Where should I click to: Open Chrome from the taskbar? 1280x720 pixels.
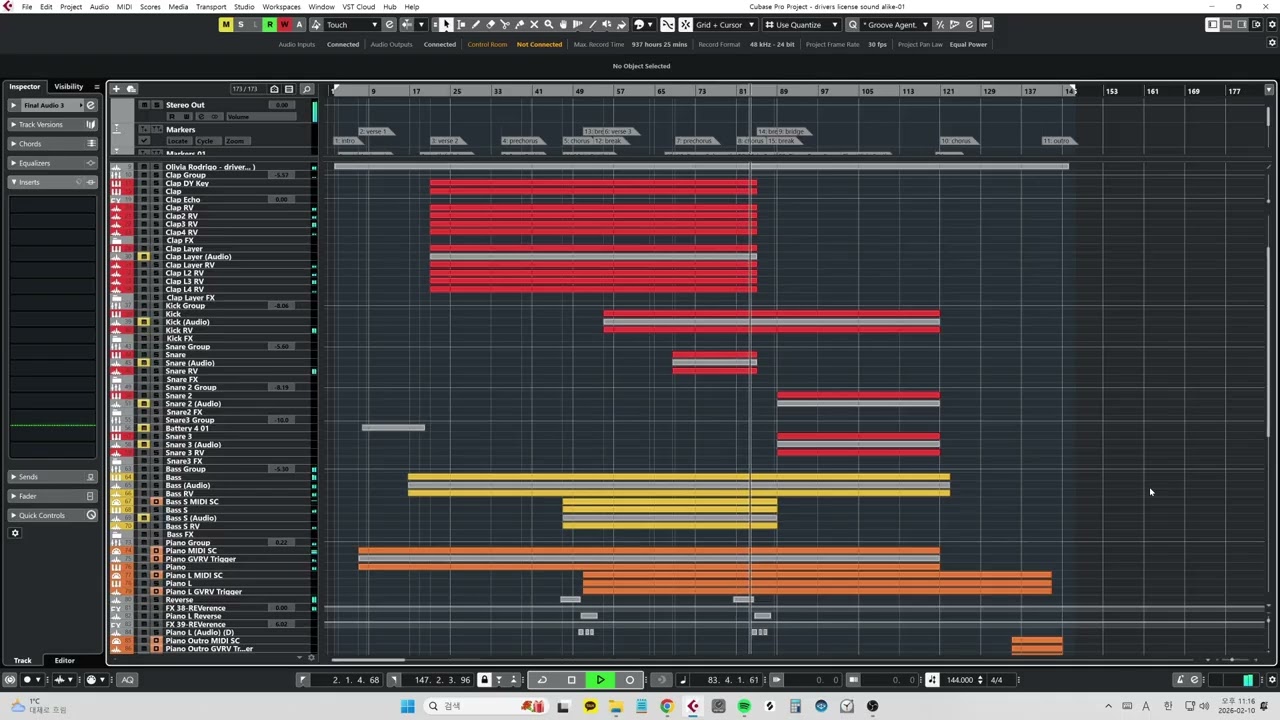click(667, 707)
